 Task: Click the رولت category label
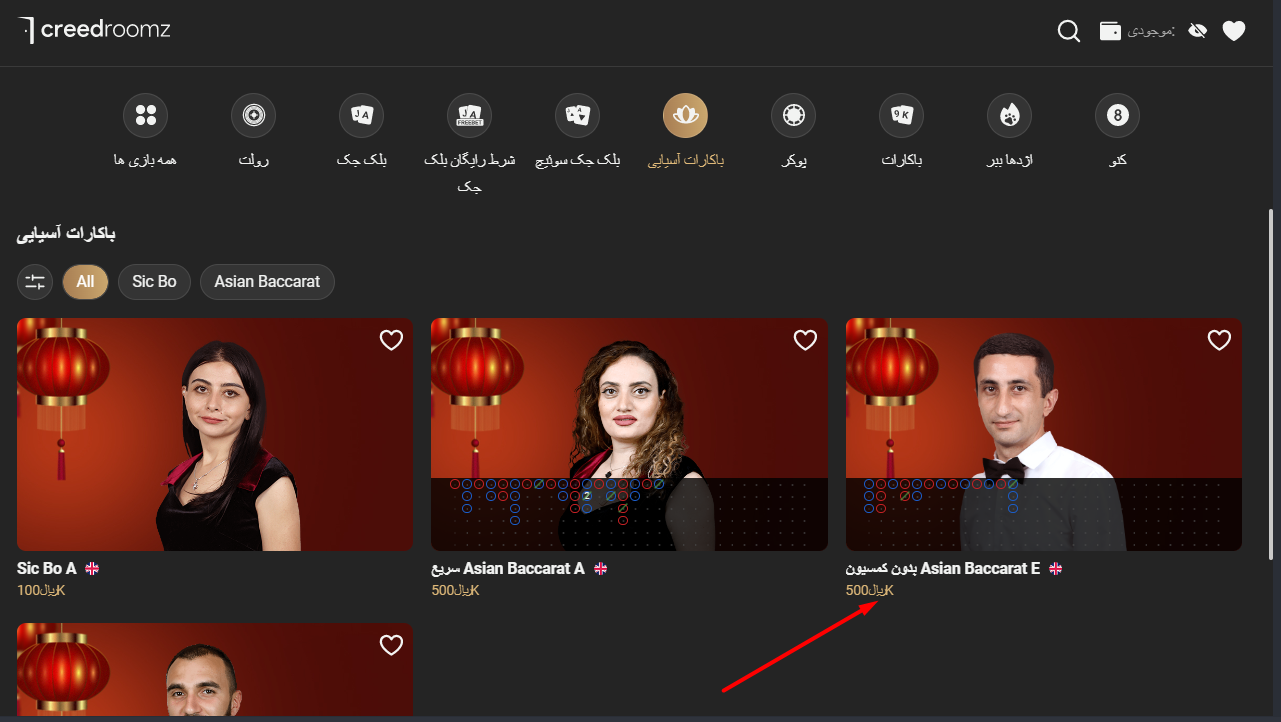(253, 160)
